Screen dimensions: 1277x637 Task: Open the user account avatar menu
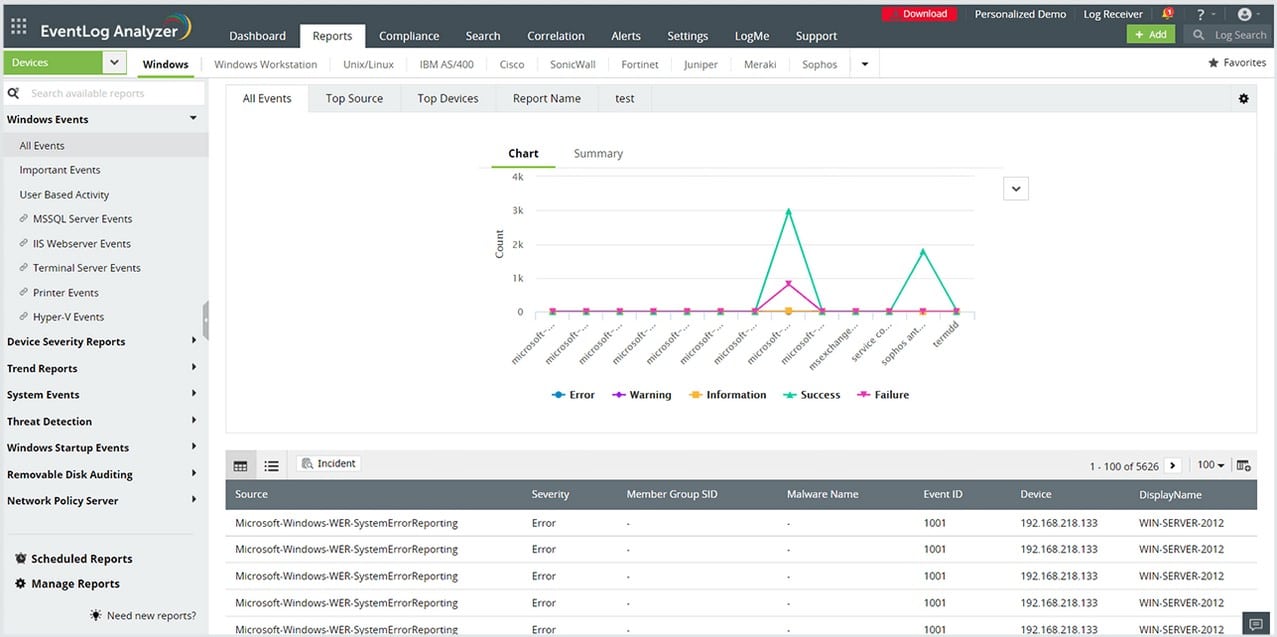(1245, 14)
